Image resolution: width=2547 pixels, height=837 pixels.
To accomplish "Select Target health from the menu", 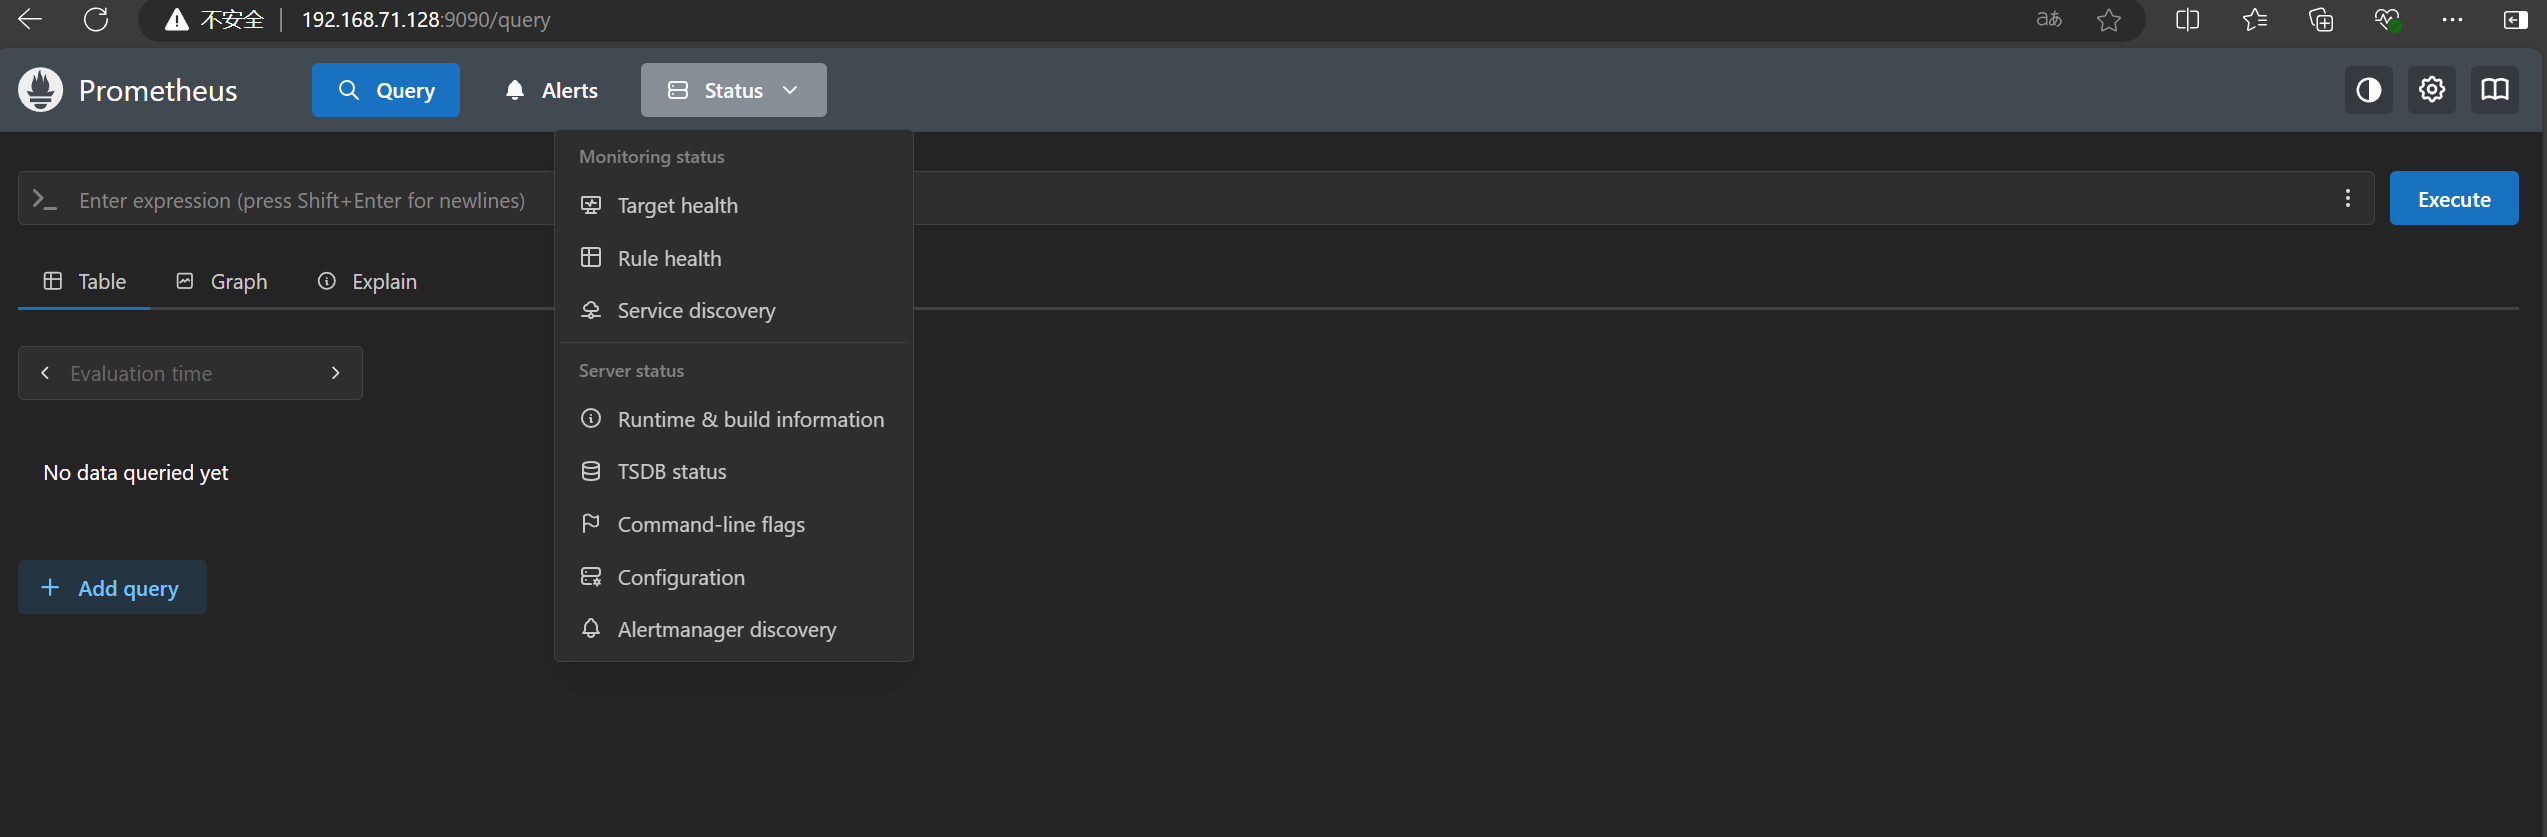I will [x=734, y=205].
